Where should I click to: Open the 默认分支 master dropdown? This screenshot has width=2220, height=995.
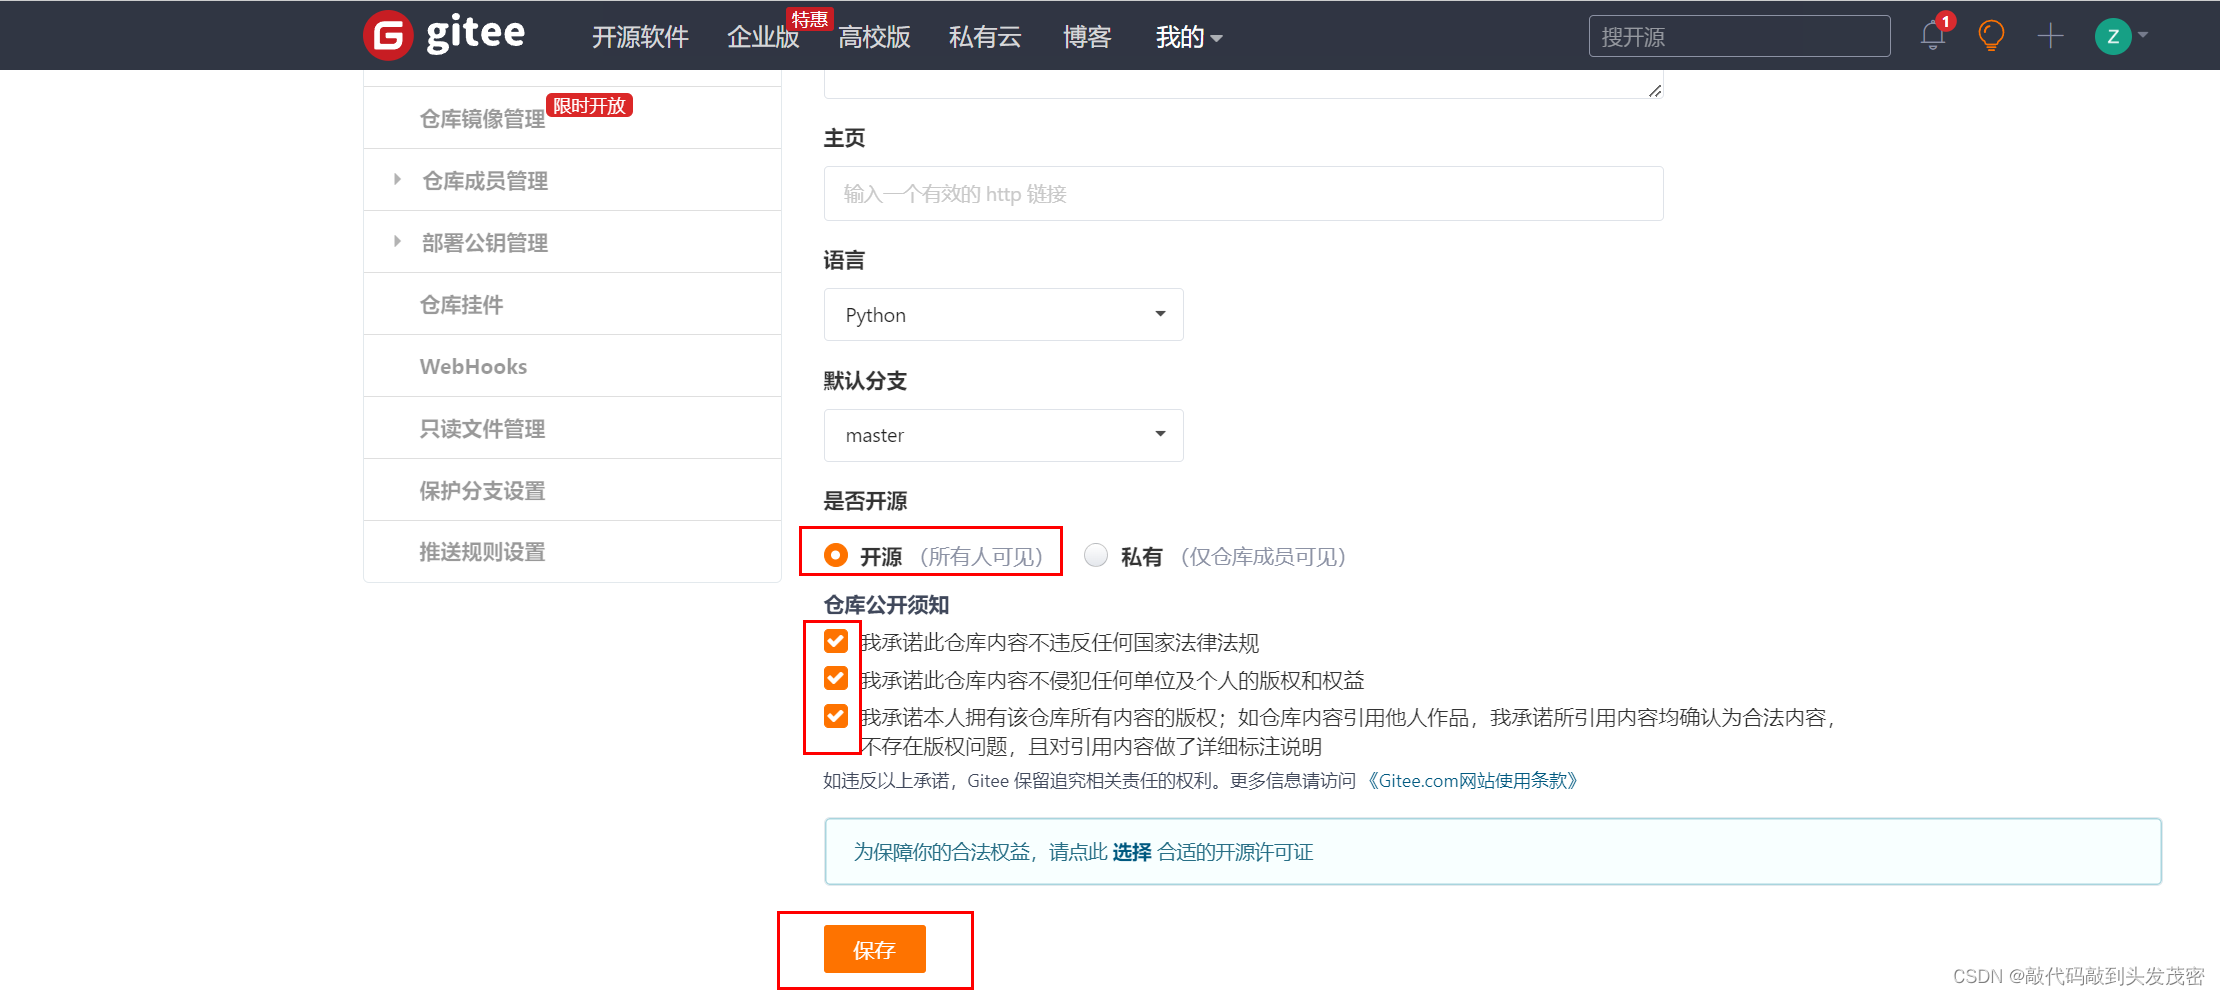pyautogui.click(x=1003, y=435)
